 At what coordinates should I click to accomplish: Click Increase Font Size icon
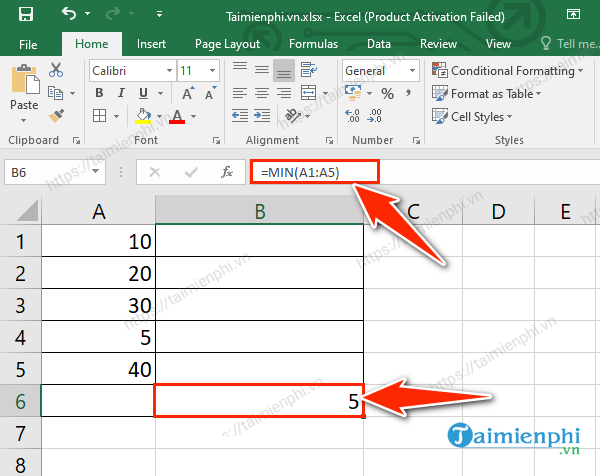point(188,93)
